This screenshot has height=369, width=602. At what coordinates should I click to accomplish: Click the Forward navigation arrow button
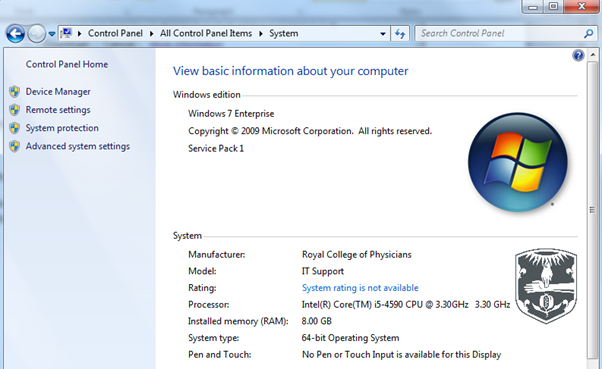pyautogui.click(x=37, y=34)
